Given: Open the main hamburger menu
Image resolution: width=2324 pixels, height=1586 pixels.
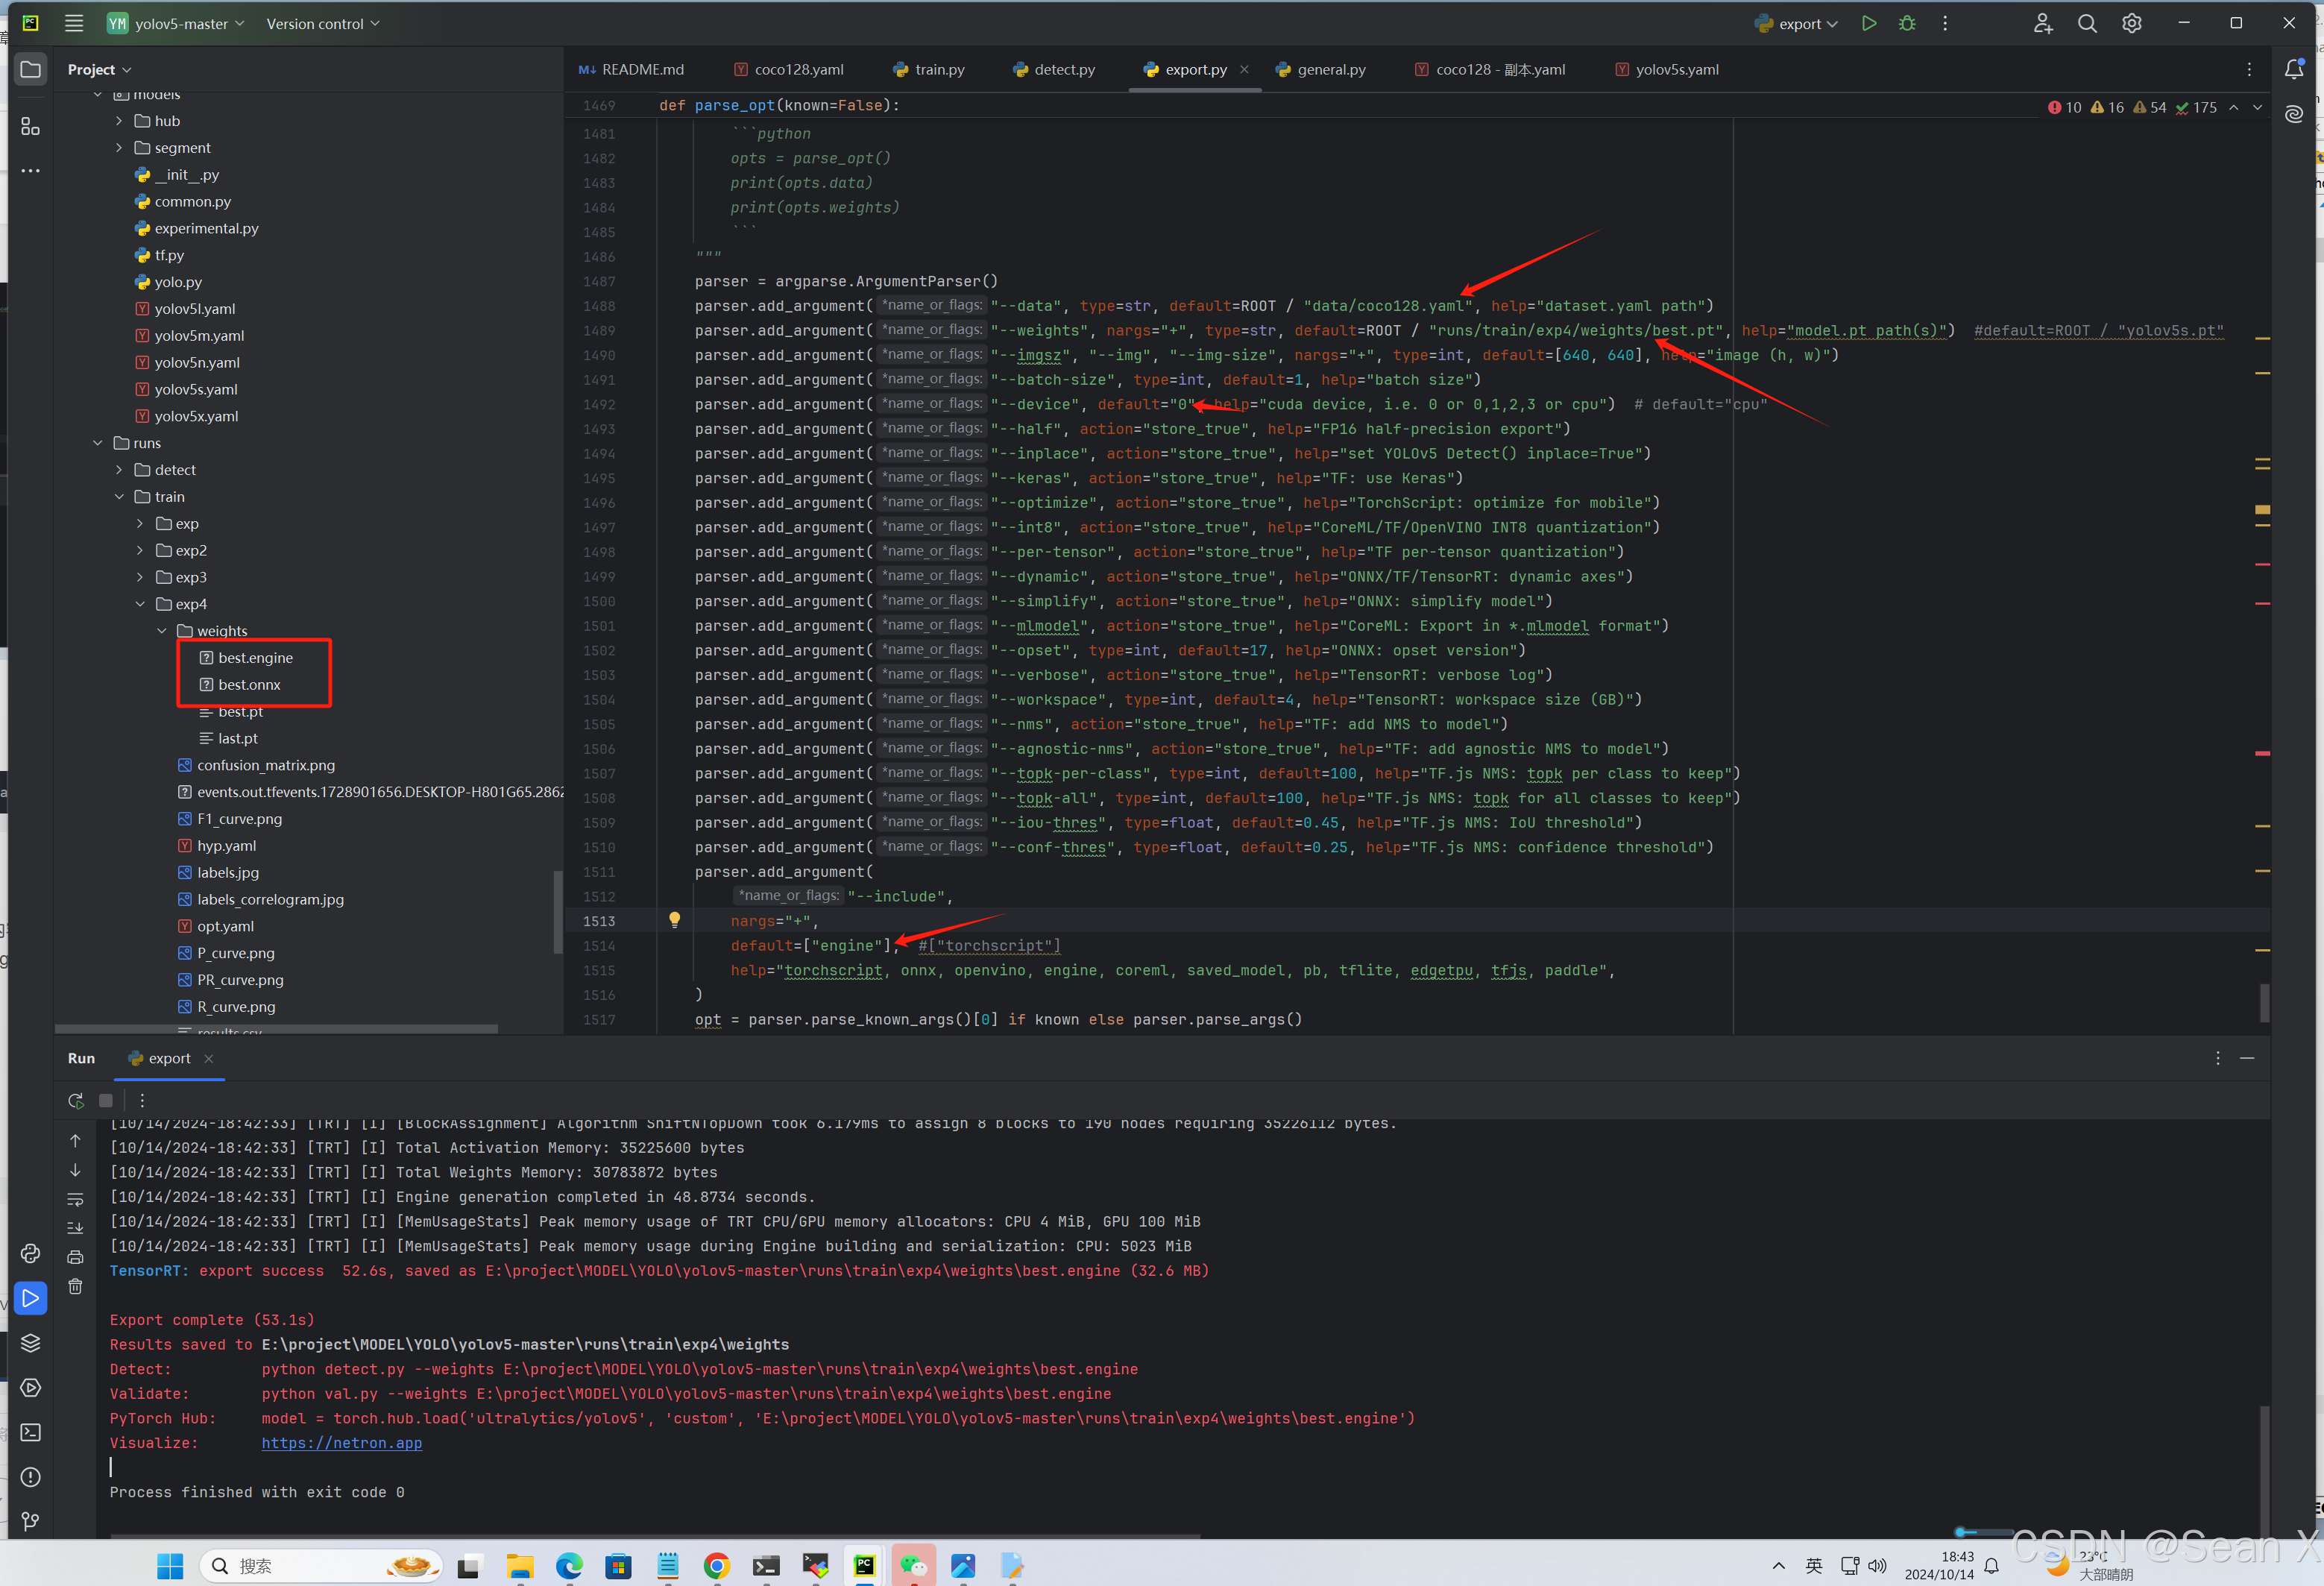Looking at the screenshot, I should [x=74, y=23].
